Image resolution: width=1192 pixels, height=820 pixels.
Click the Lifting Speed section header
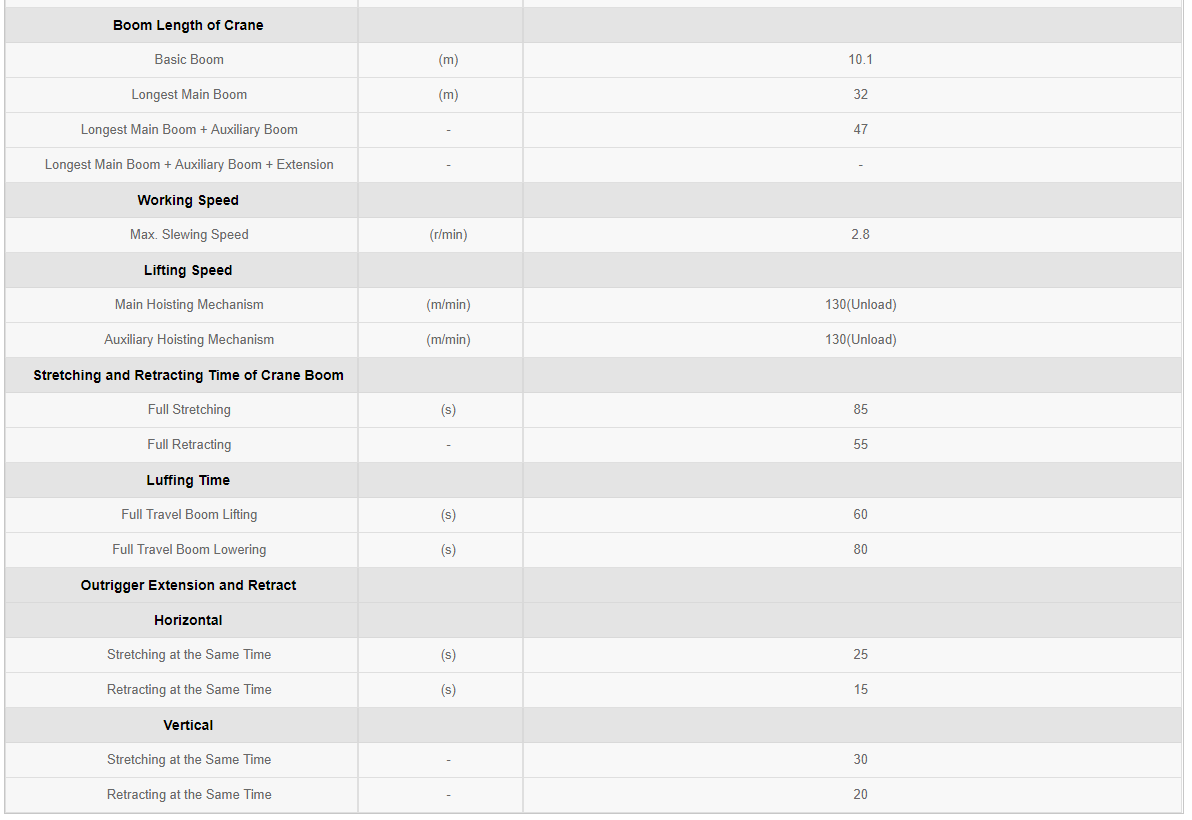tap(189, 270)
